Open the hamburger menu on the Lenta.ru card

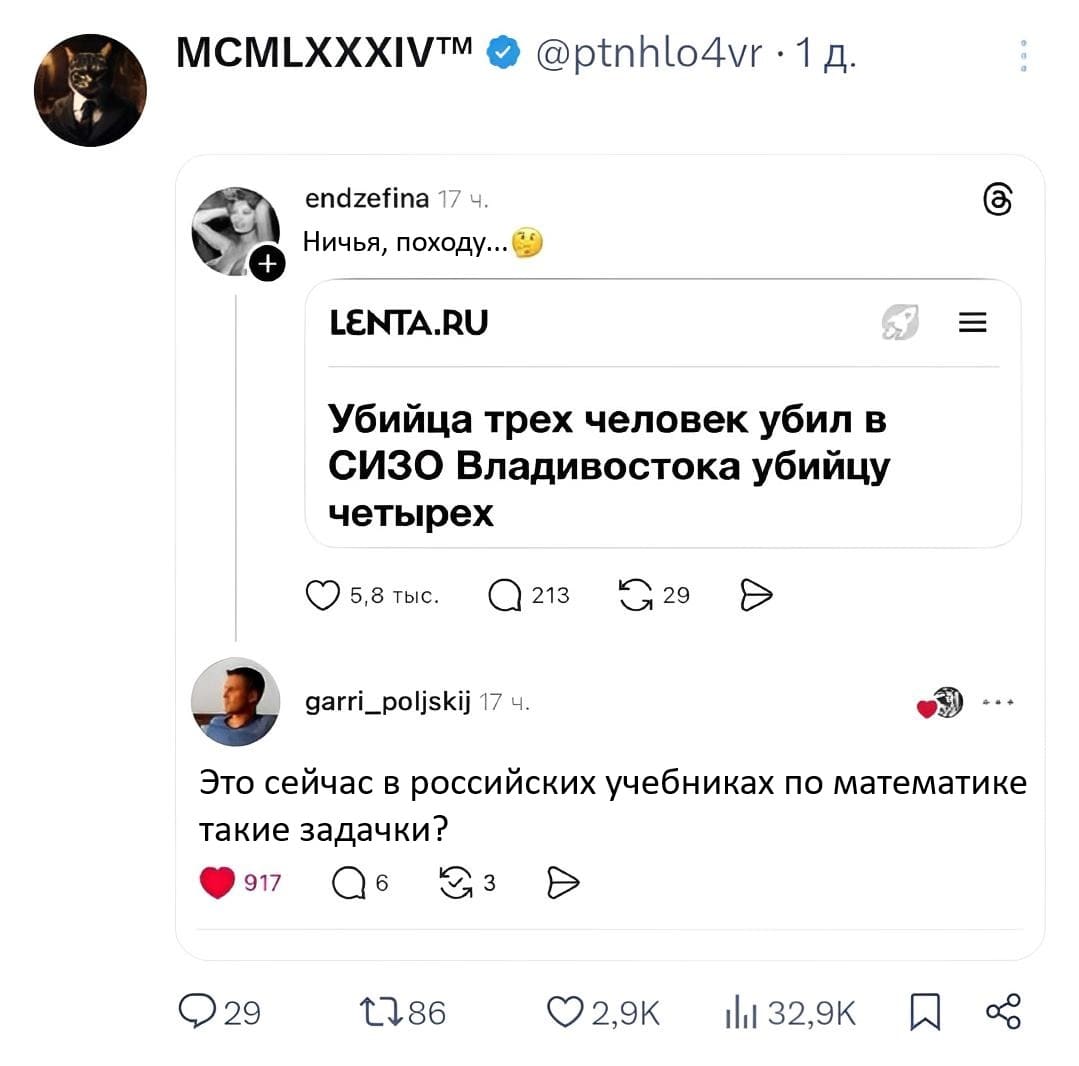[972, 322]
